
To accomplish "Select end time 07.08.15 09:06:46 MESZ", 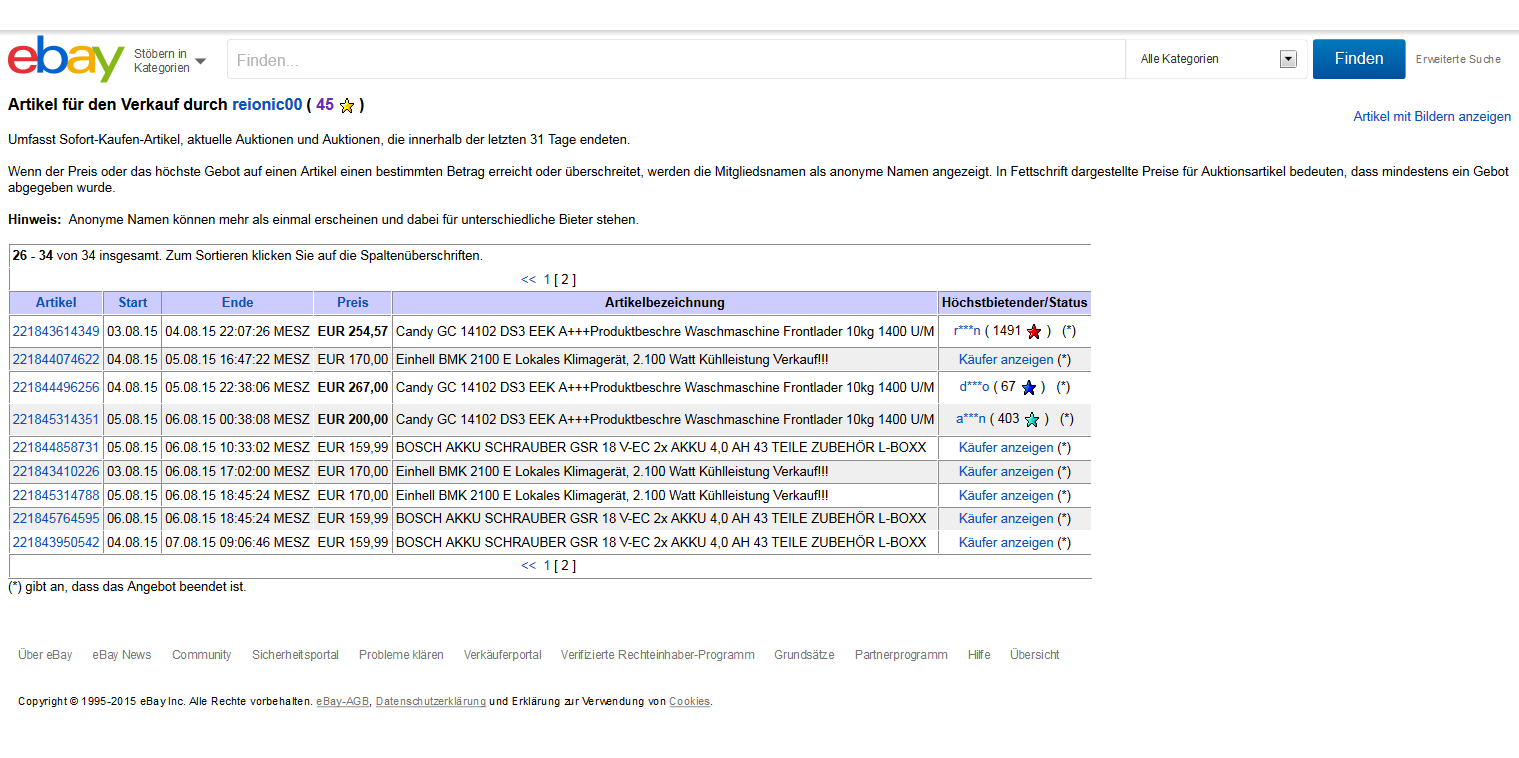I will 237,542.
